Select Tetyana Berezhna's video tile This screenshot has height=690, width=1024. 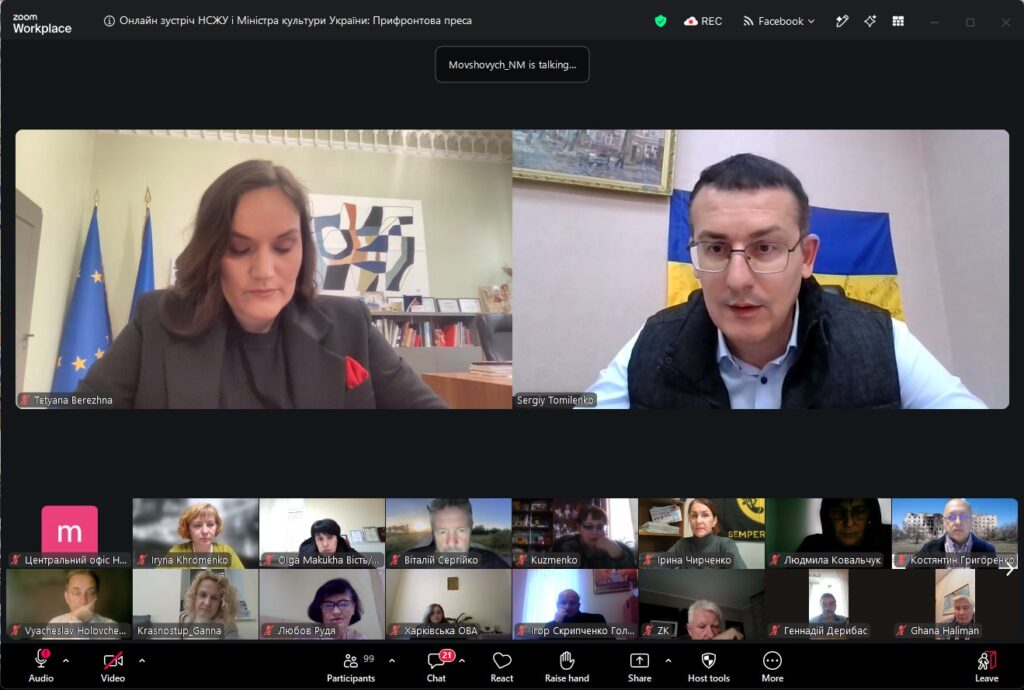coord(264,269)
